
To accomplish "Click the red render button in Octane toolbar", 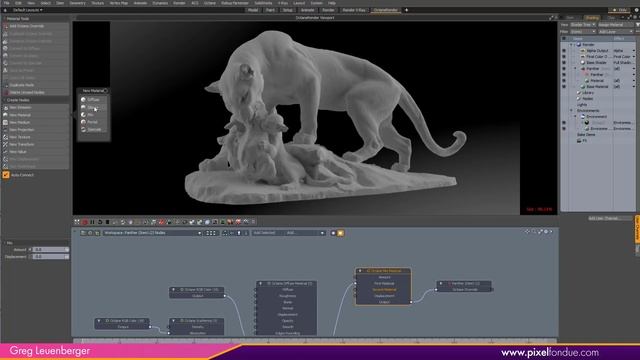I will click(85, 222).
